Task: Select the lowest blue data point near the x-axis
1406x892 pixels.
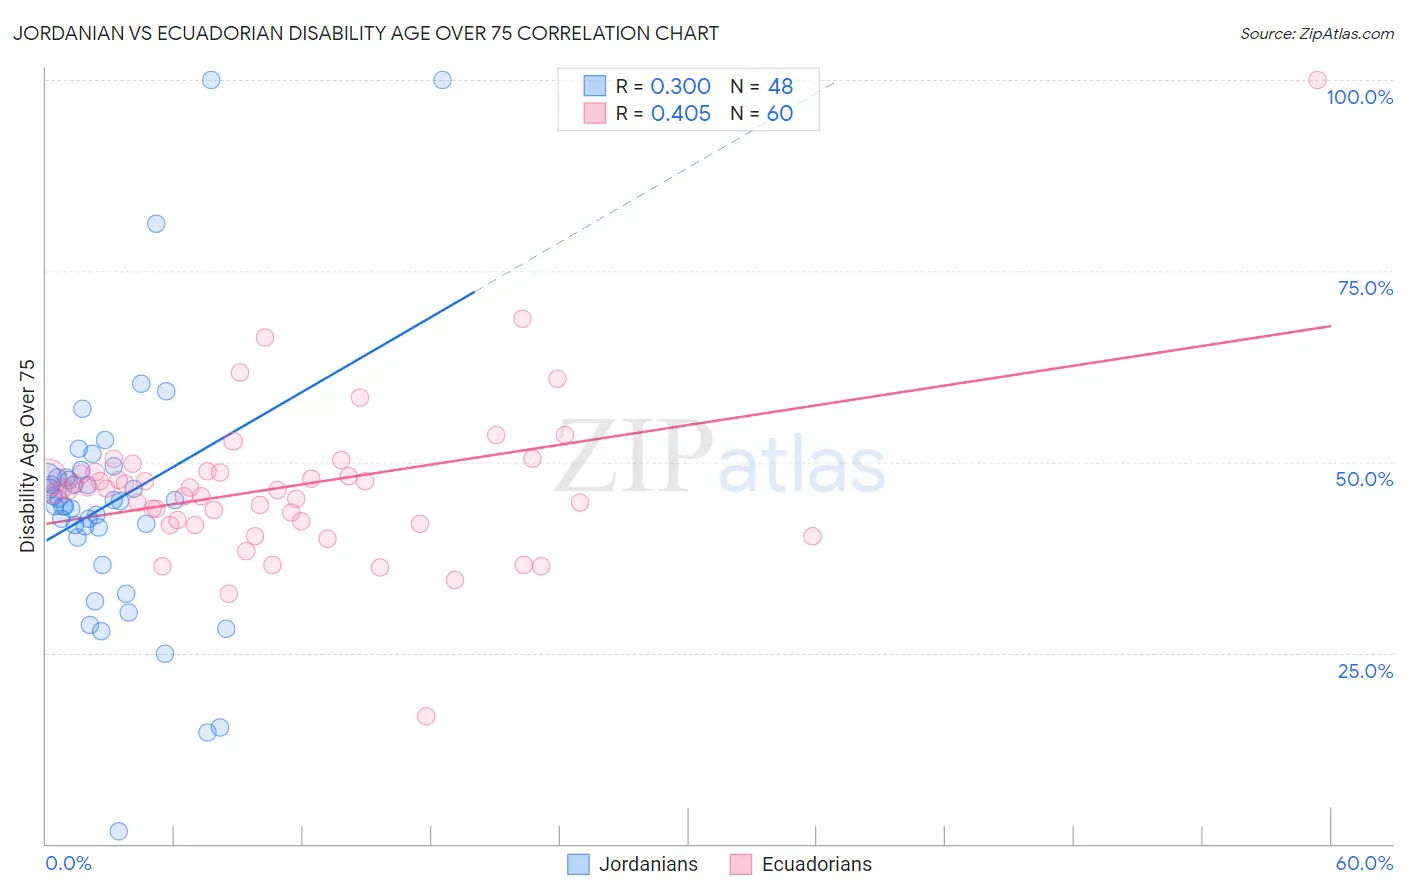Action: (118, 831)
